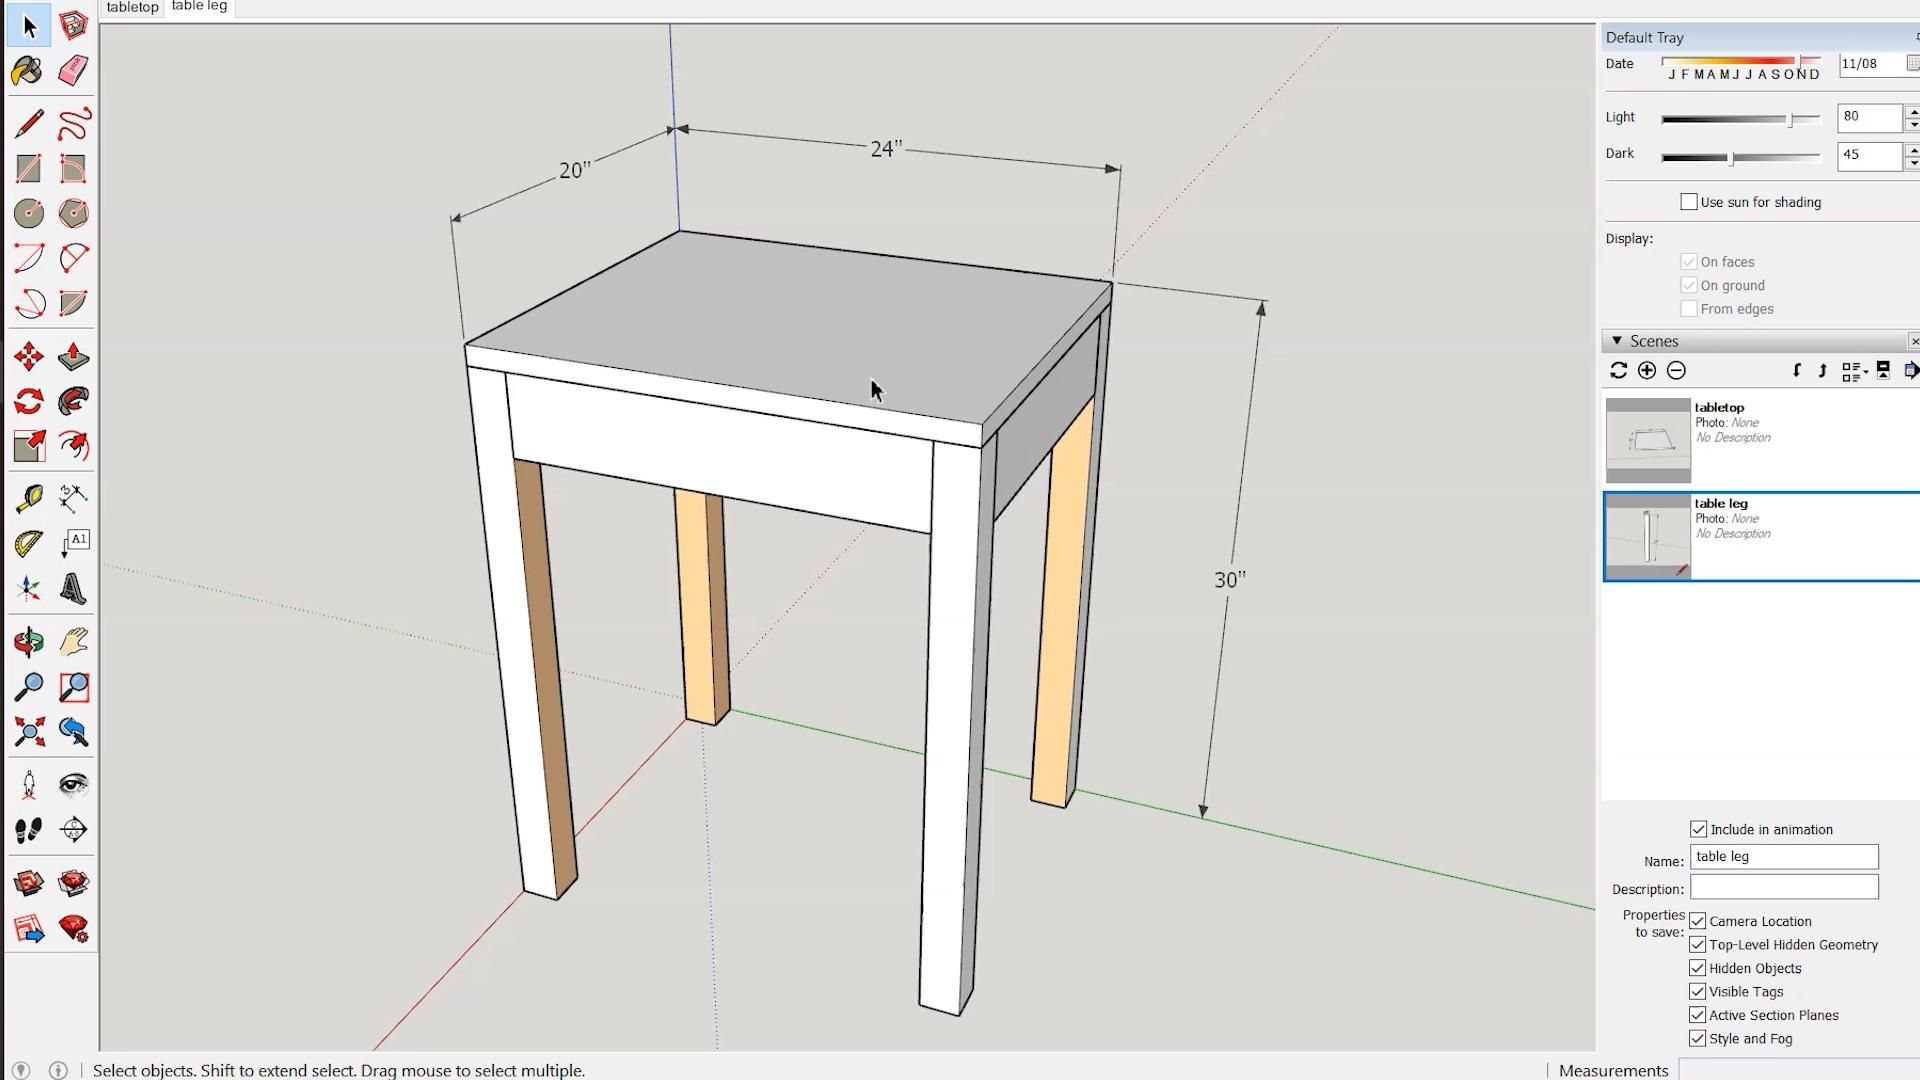Collapse the Scenes panel header
This screenshot has width=1920, height=1080.
pyautogui.click(x=1618, y=341)
